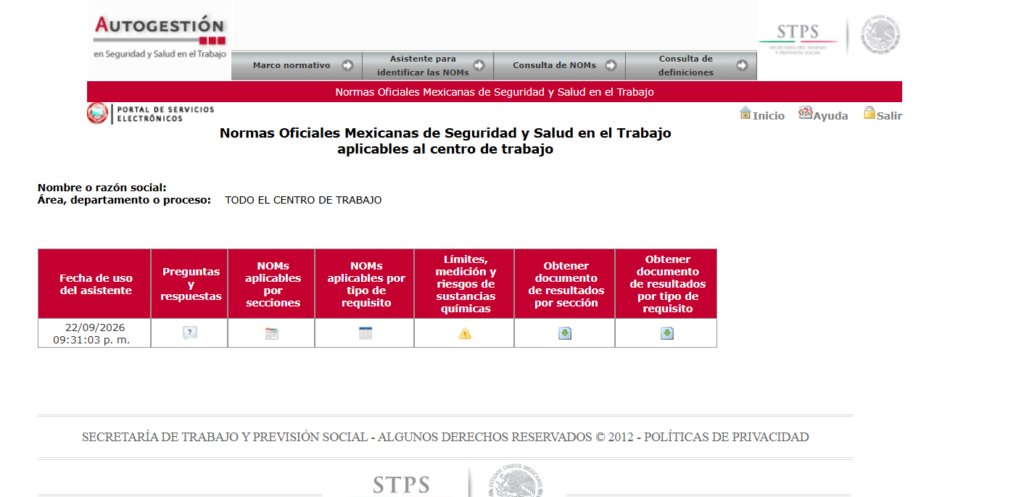Click the Nombre o razón social label

click(x=102, y=188)
